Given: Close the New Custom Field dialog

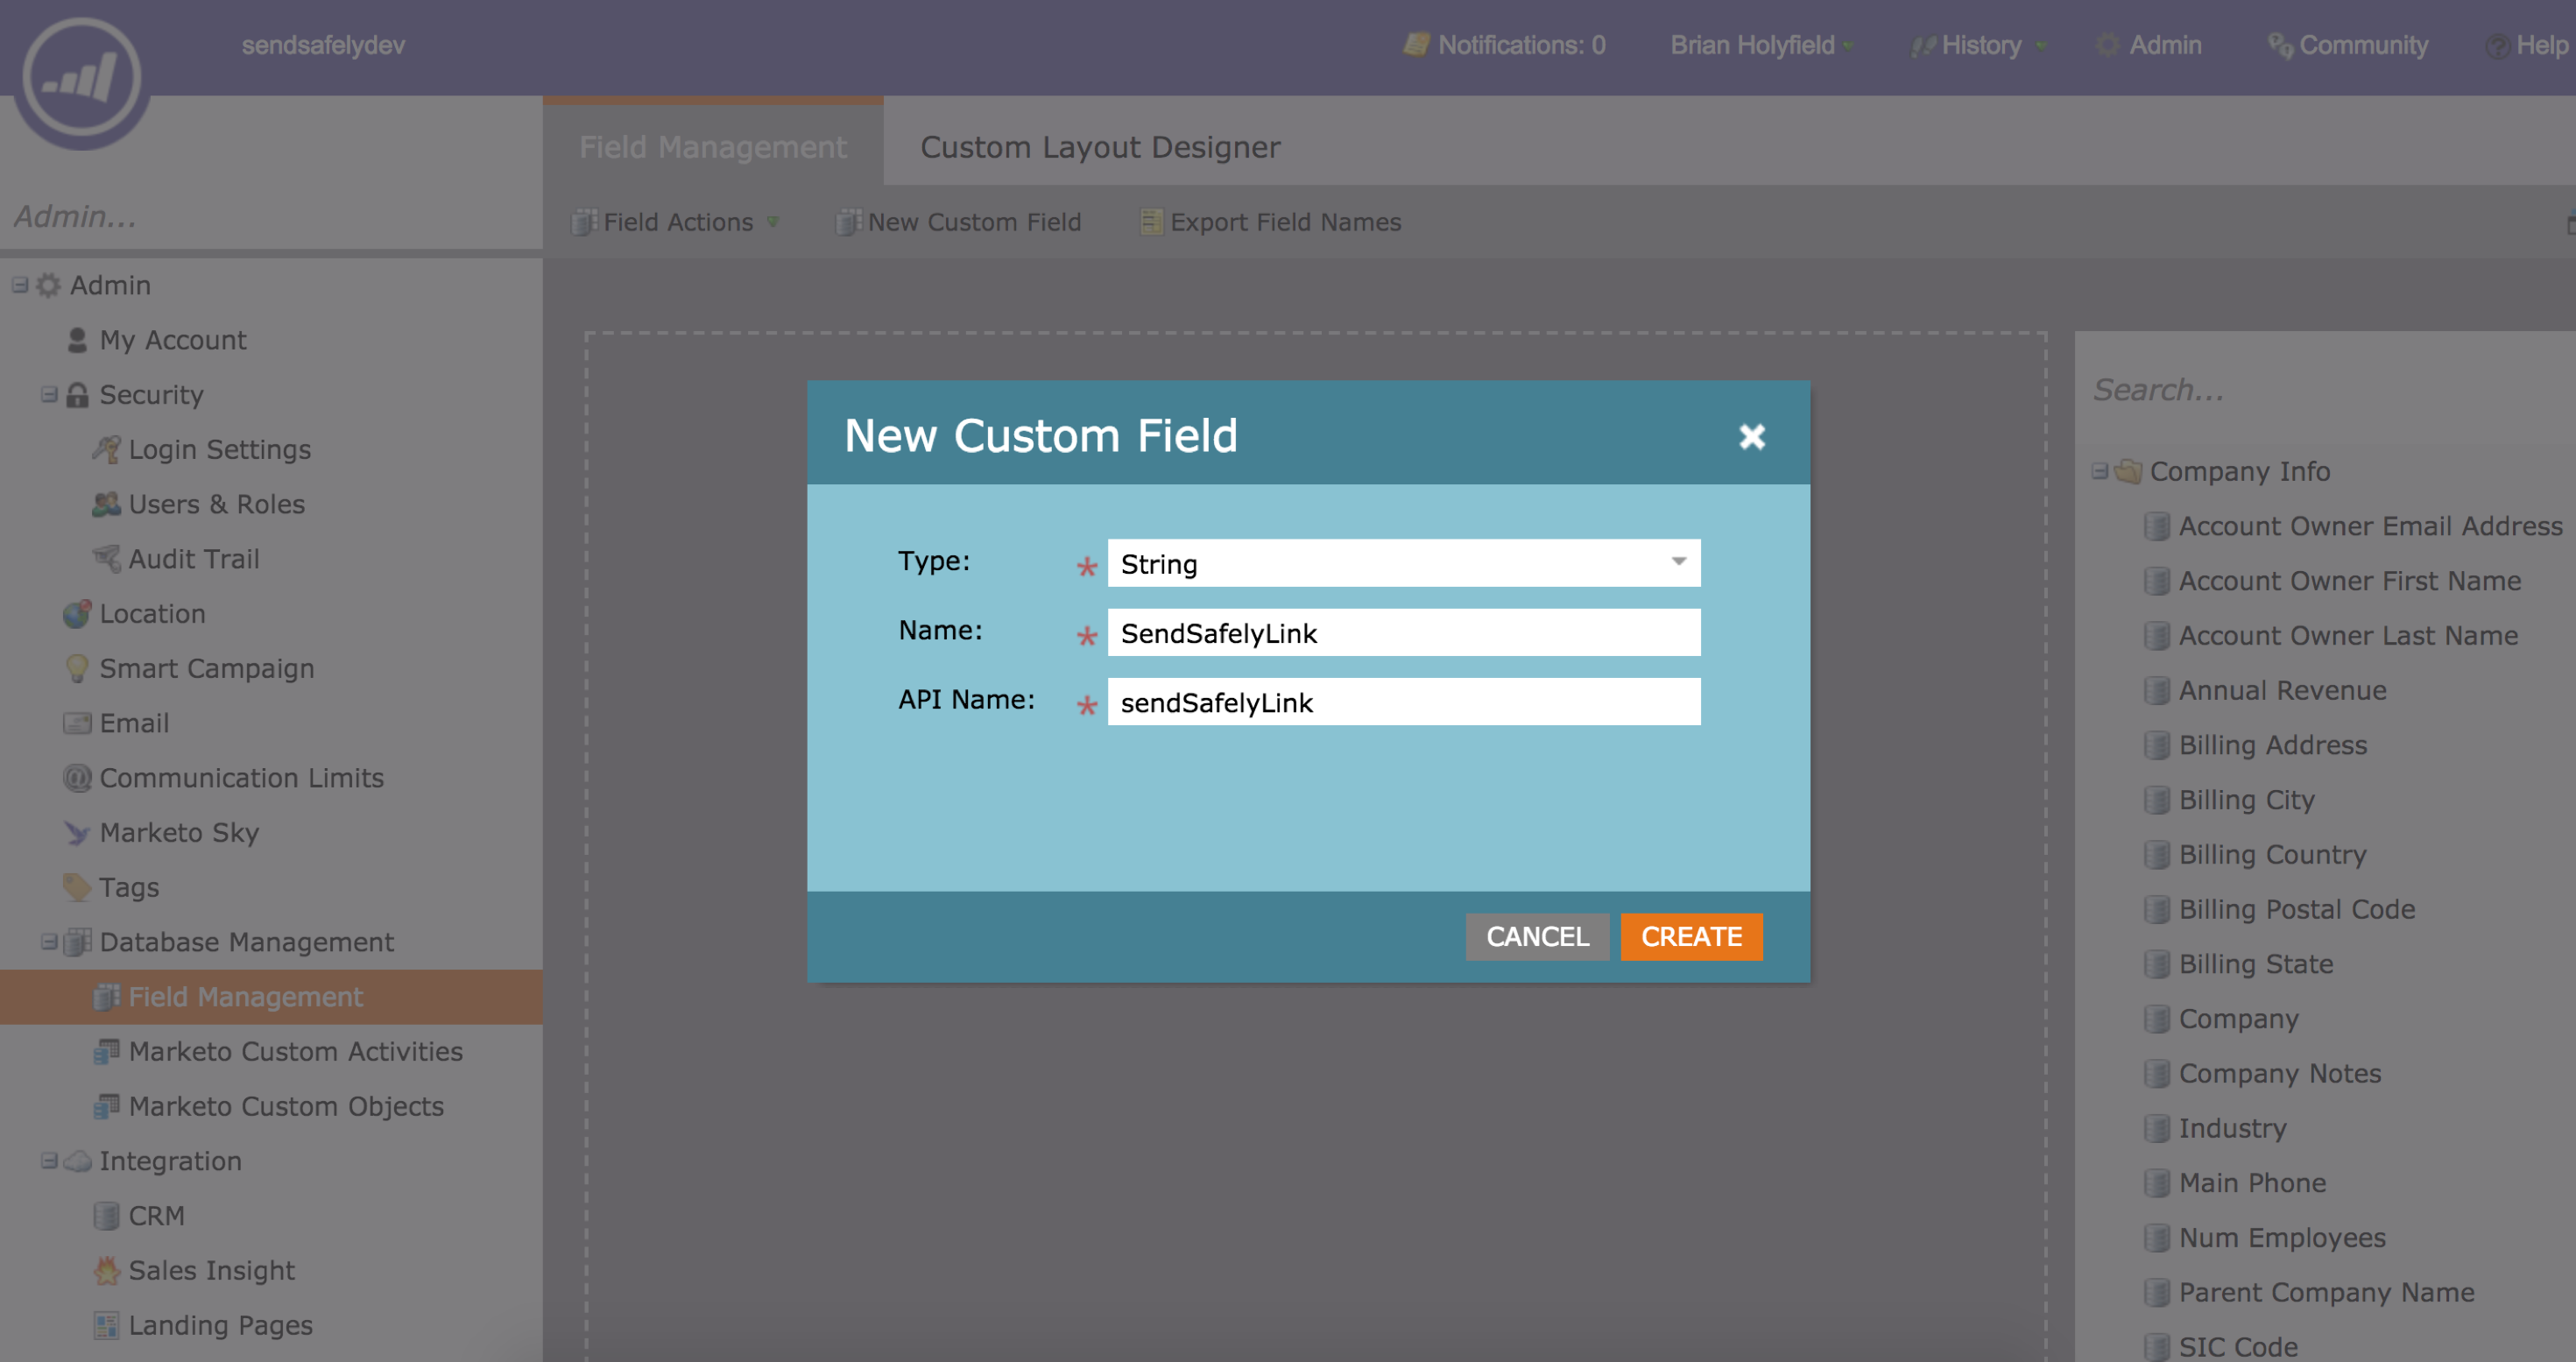Looking at the screenshot, I should tap(1752, 437).
